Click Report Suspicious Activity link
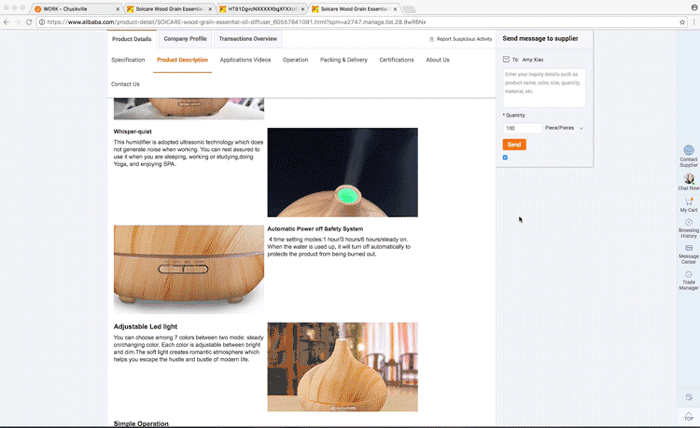The width and height of the screenshot is (700, 428). [x=461, y=39]
